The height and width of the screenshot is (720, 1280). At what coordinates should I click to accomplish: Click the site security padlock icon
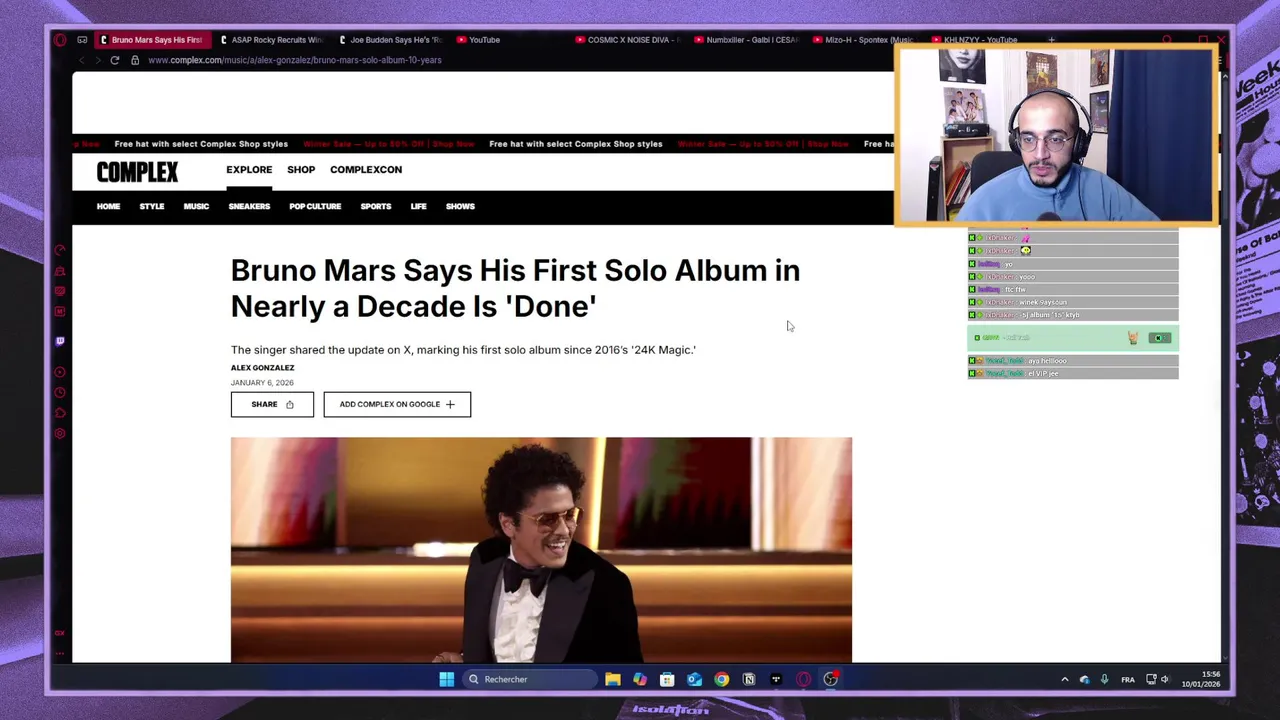(135, 60)
